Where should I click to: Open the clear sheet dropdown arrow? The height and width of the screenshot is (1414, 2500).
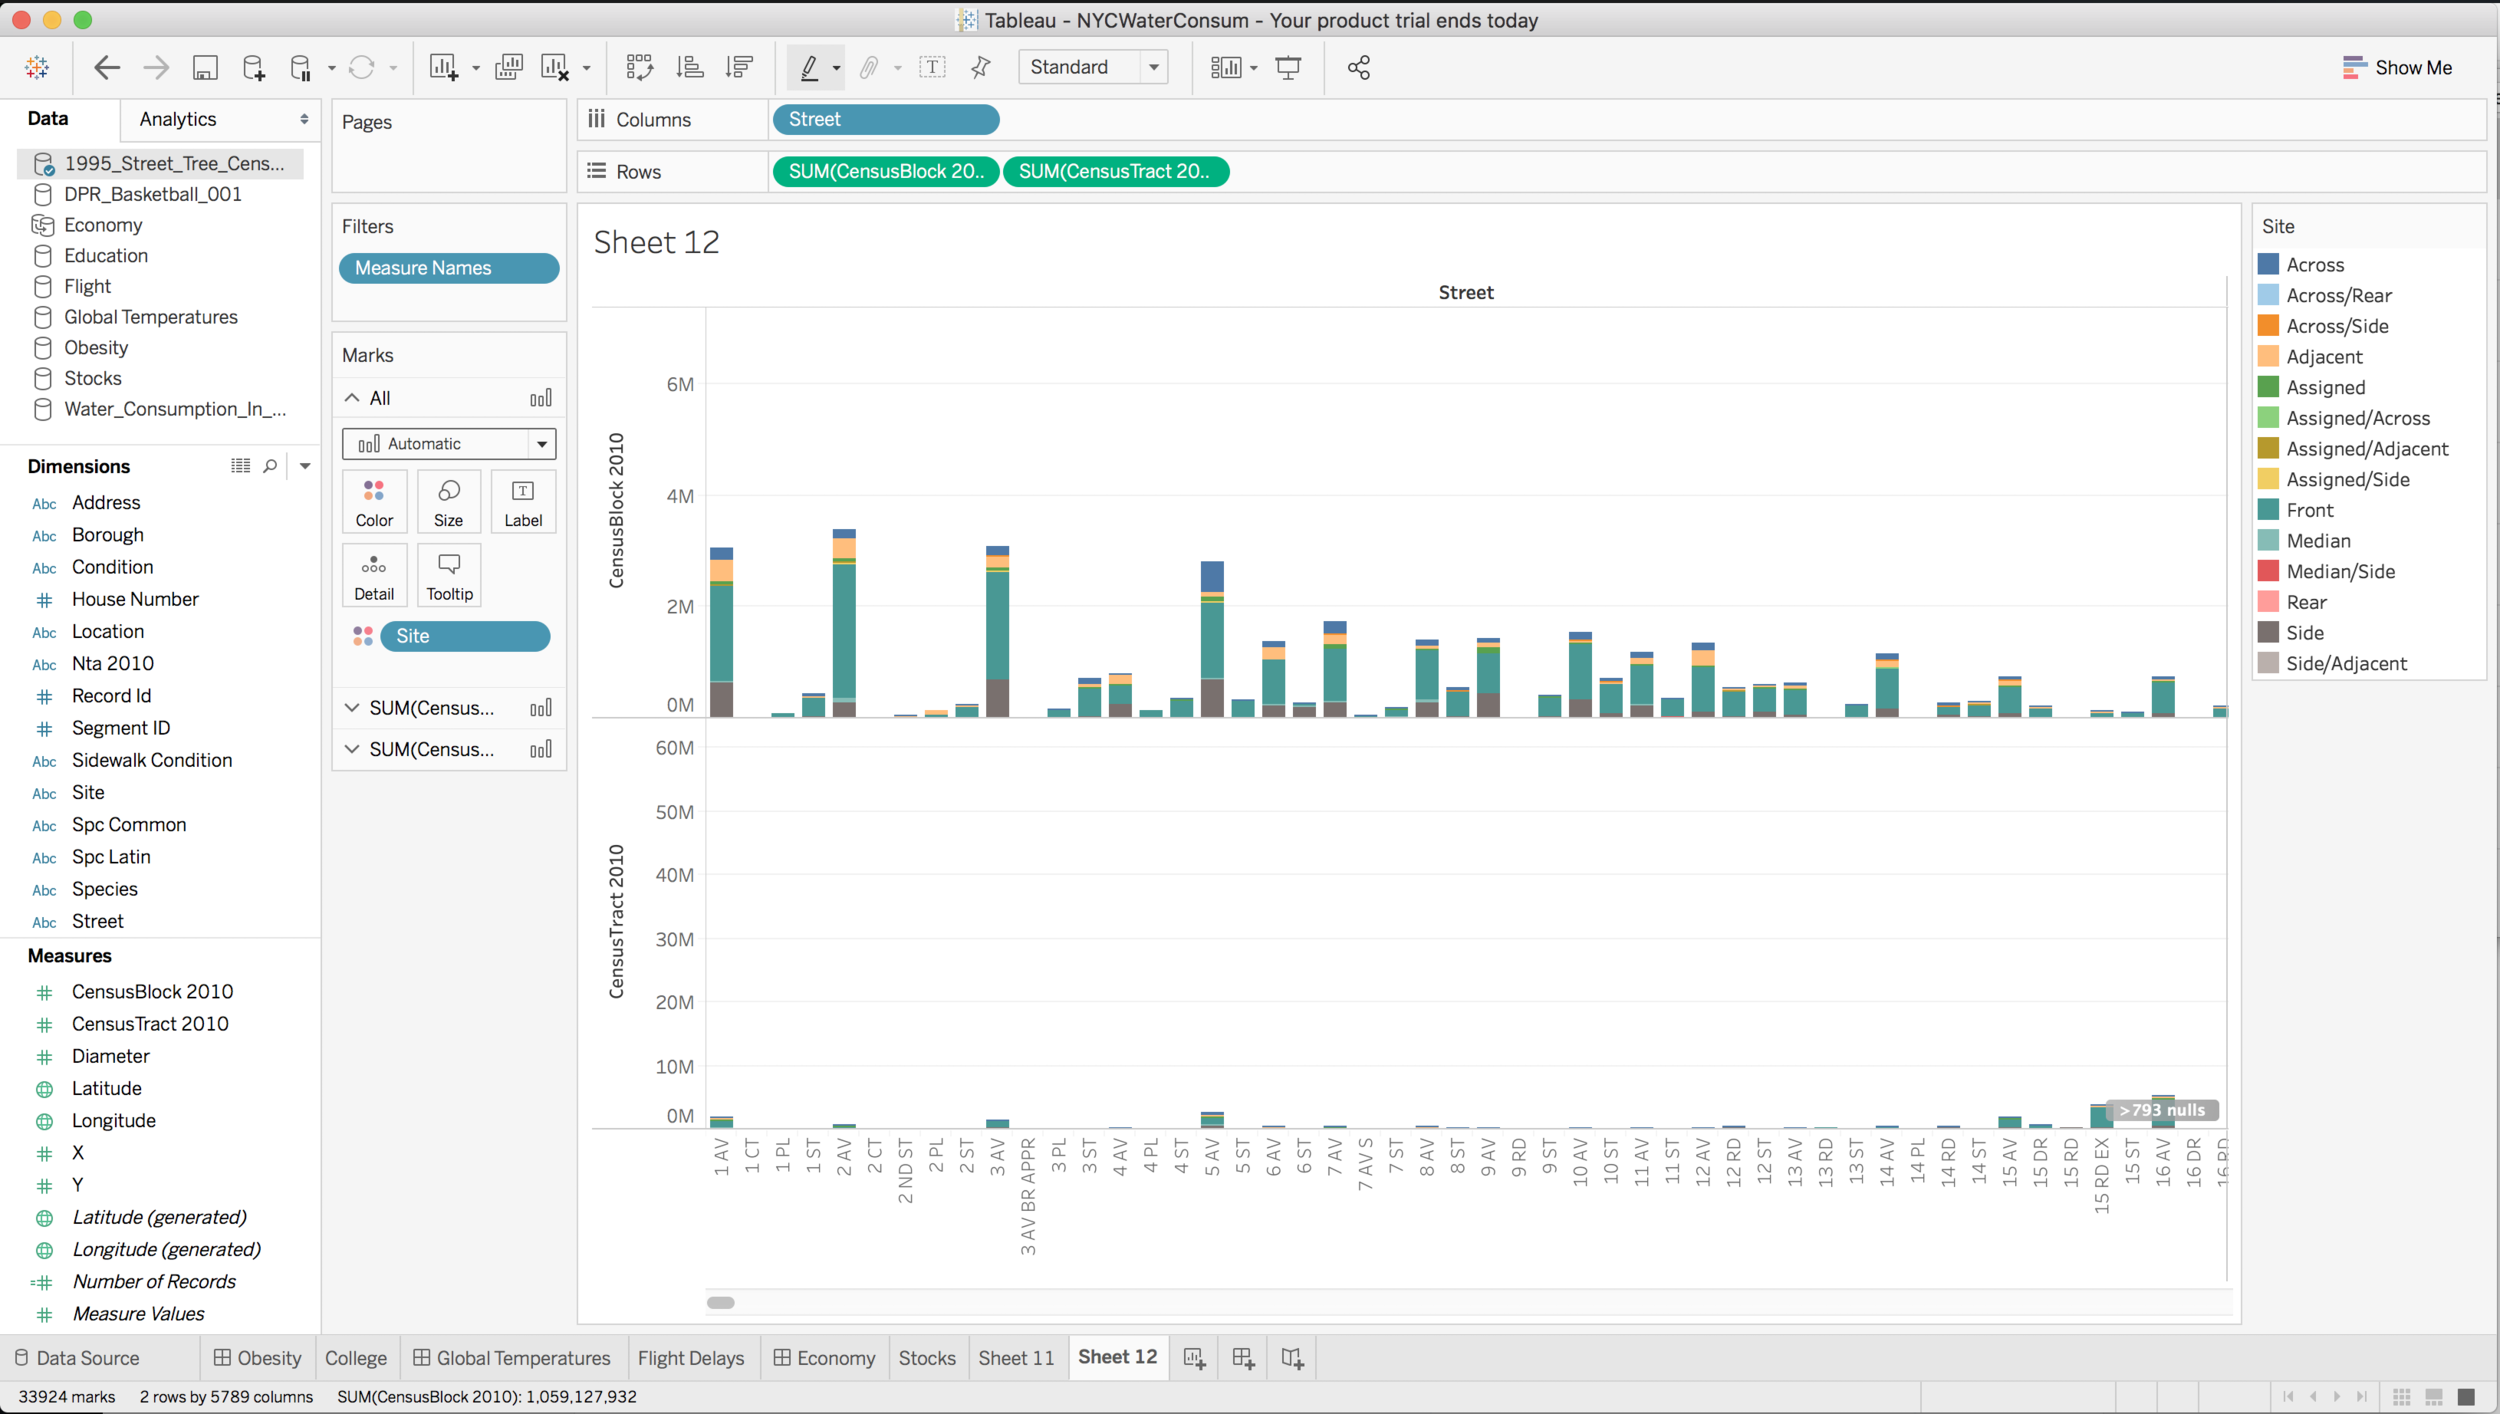tap(586, 68)
